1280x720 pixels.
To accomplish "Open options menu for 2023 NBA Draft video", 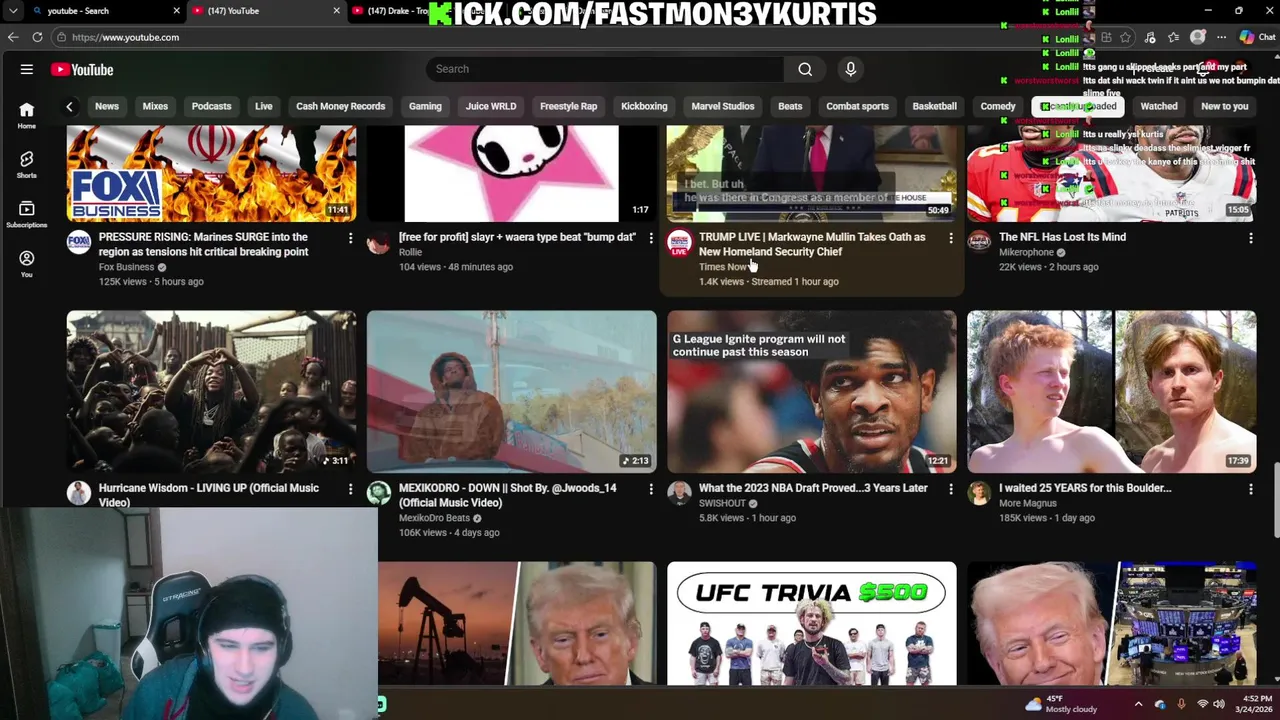I will pyautogui.click(x=951, y=489).
